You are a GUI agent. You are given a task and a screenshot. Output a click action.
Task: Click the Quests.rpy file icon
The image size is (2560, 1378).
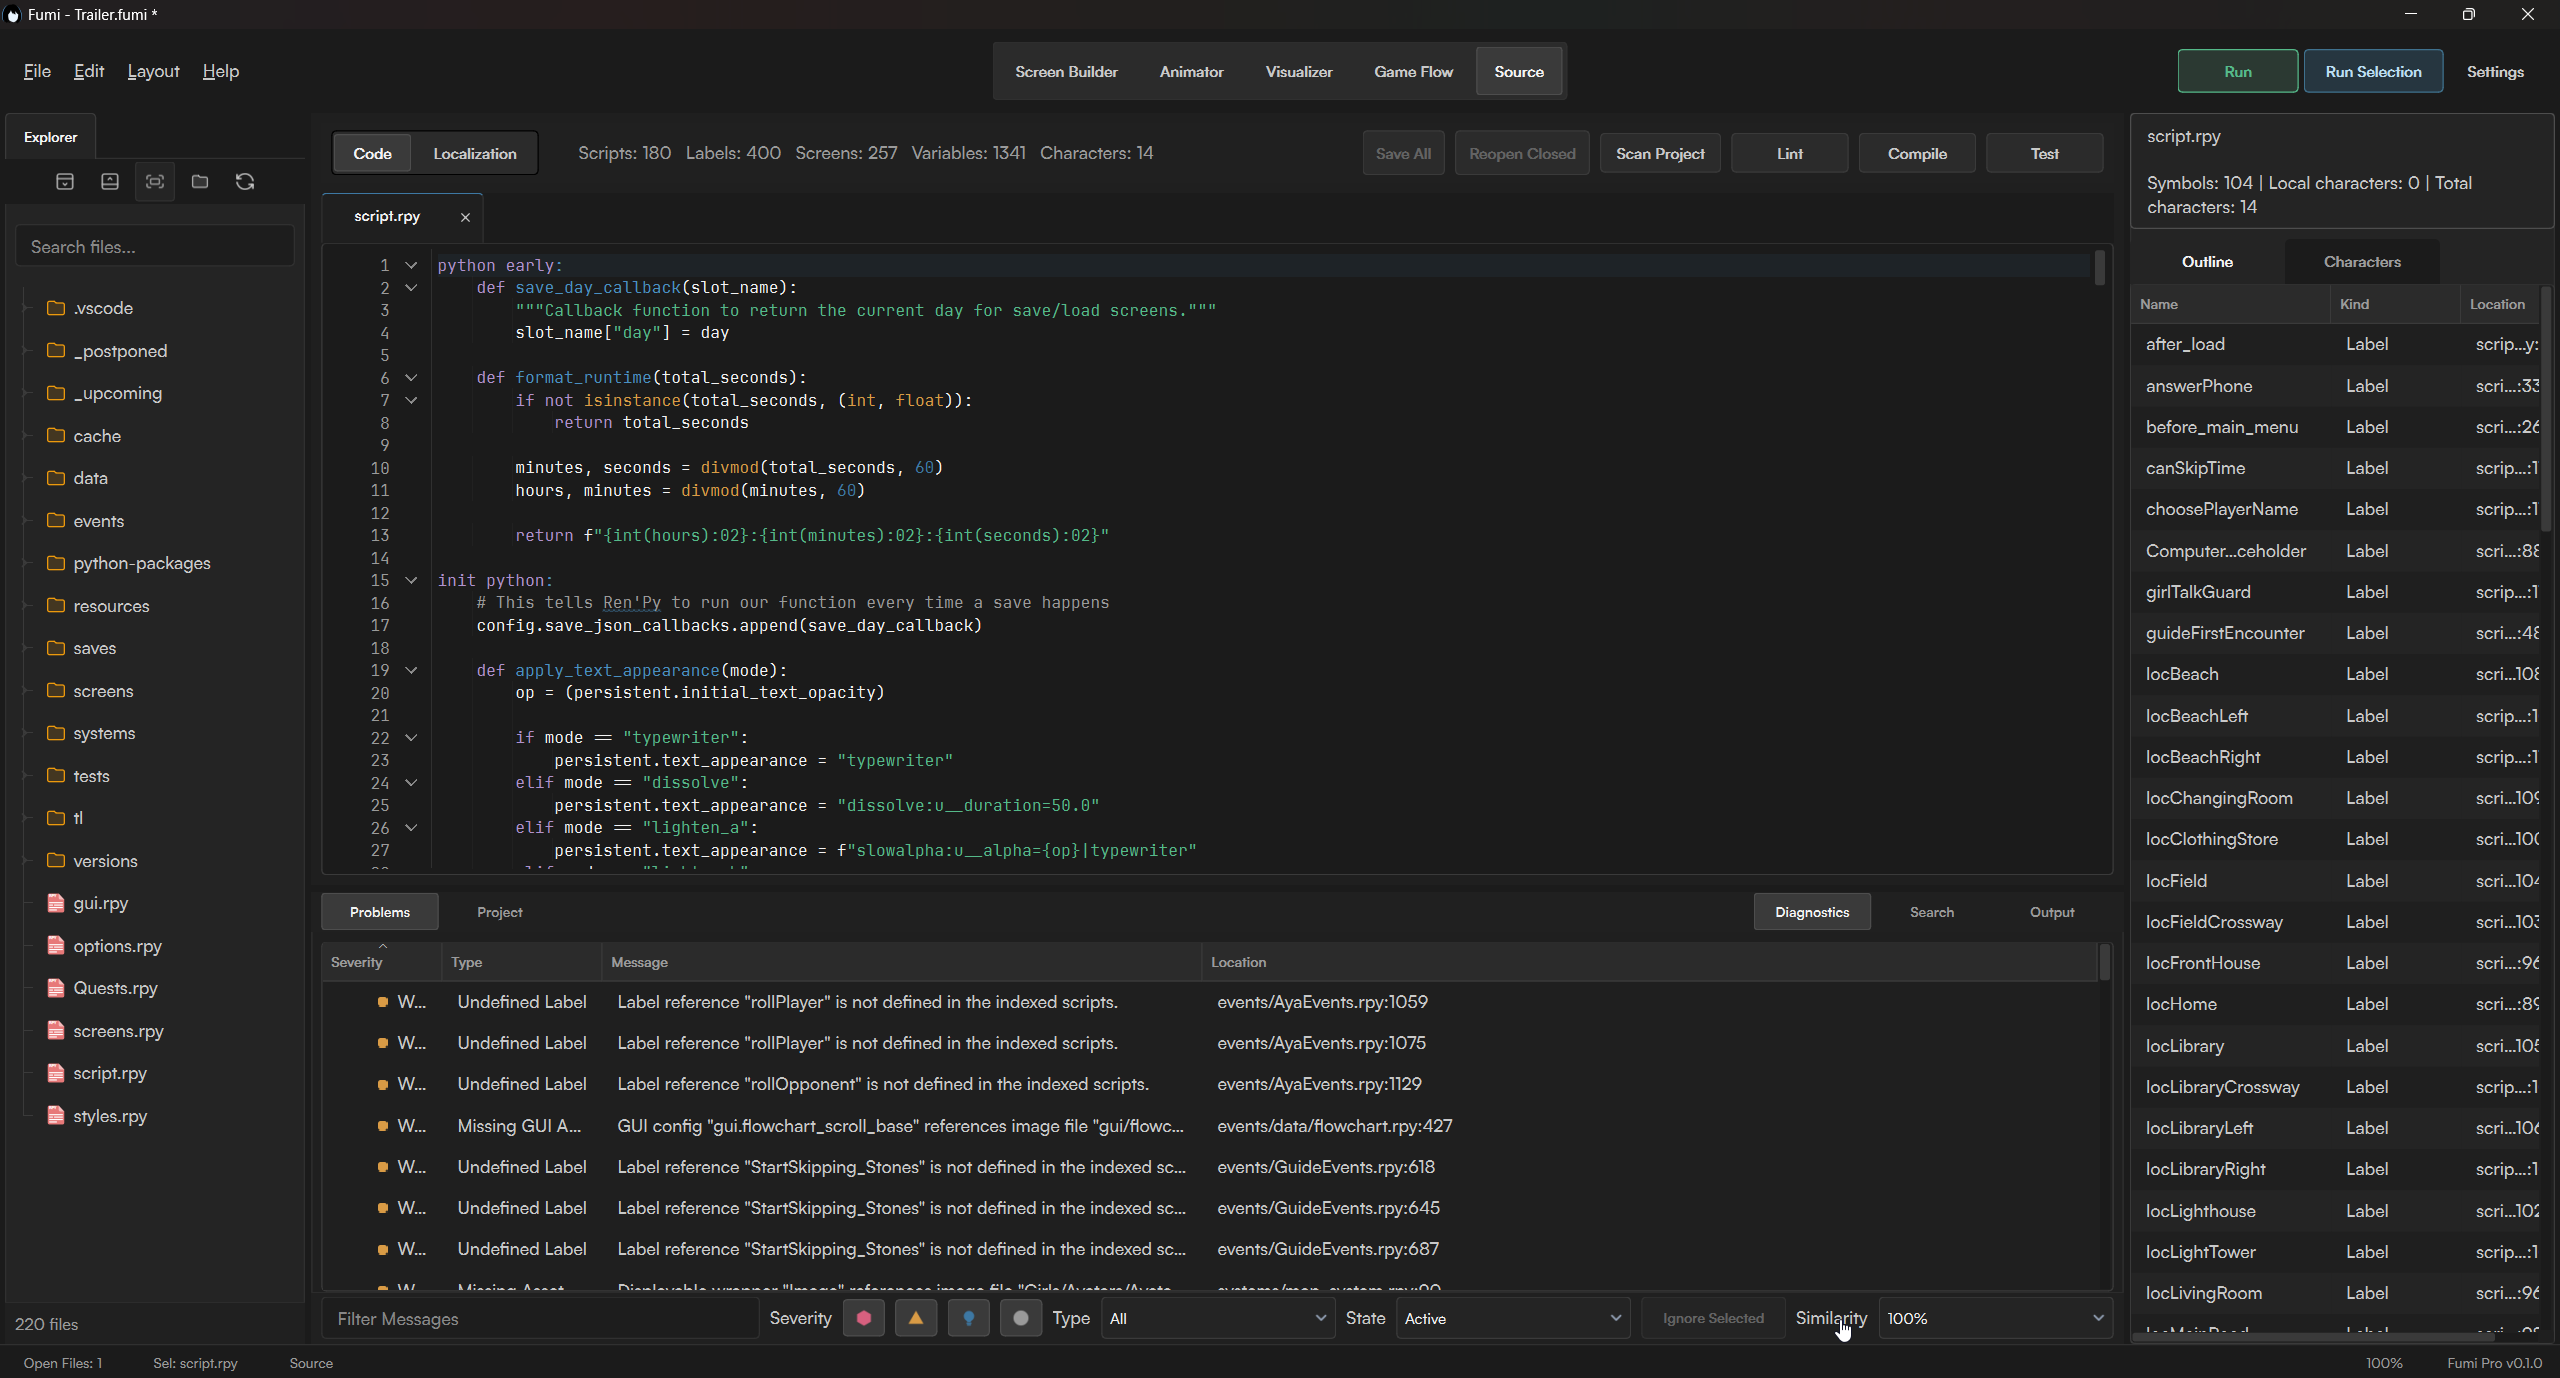coord(56,988)
